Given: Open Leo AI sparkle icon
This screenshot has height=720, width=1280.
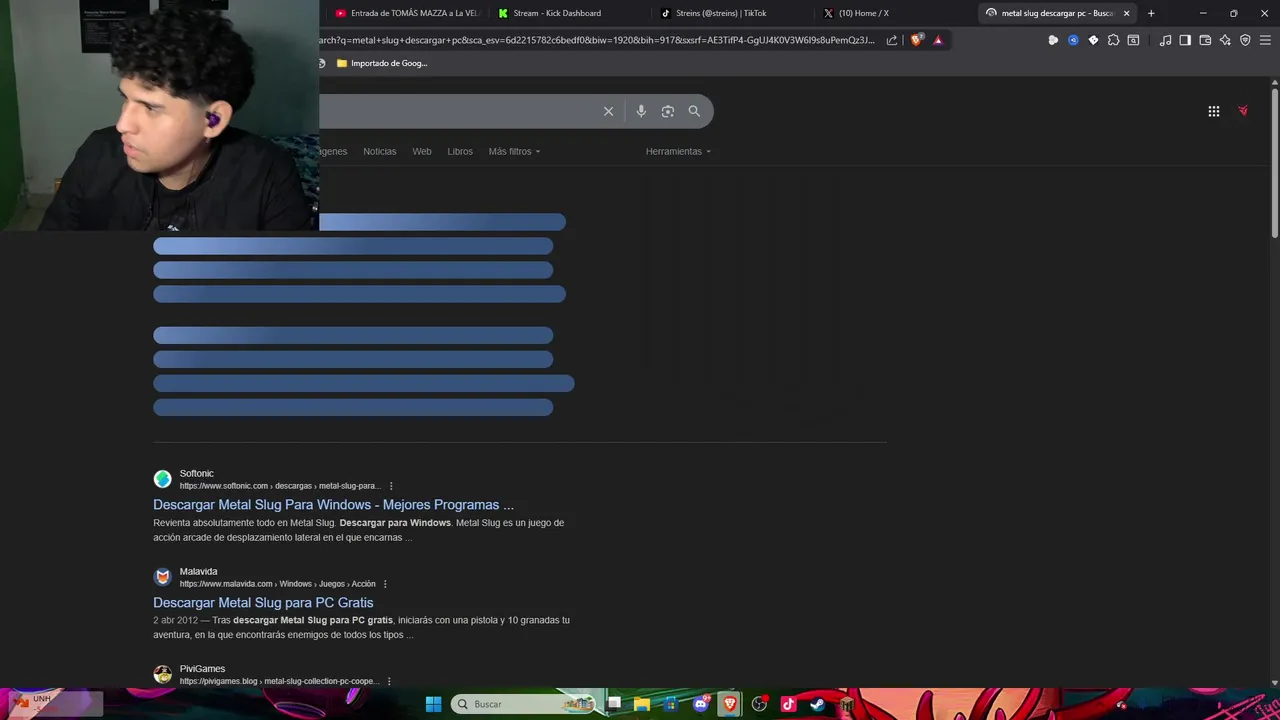Looking at the screenshot, I should (x=1225, y=40).
